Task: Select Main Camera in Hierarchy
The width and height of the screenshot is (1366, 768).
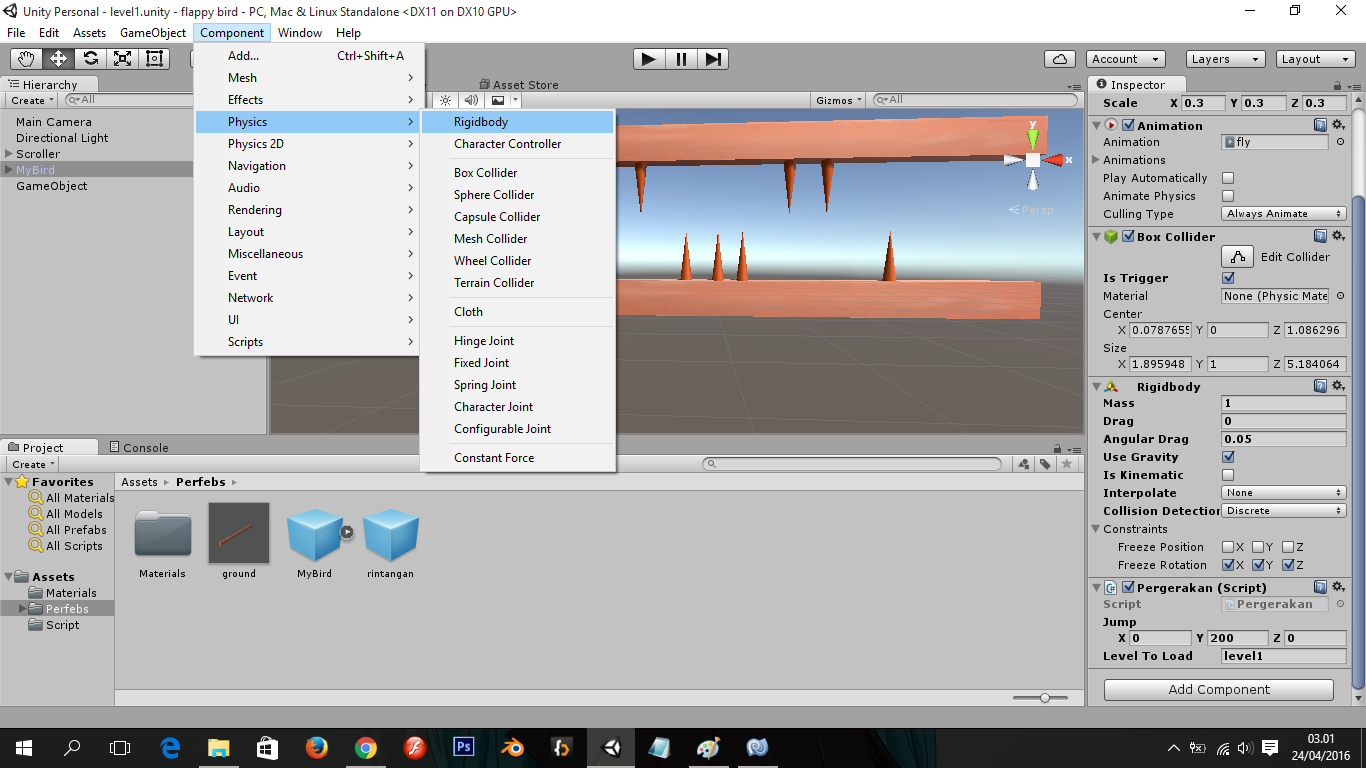Action: coord(54,122)
